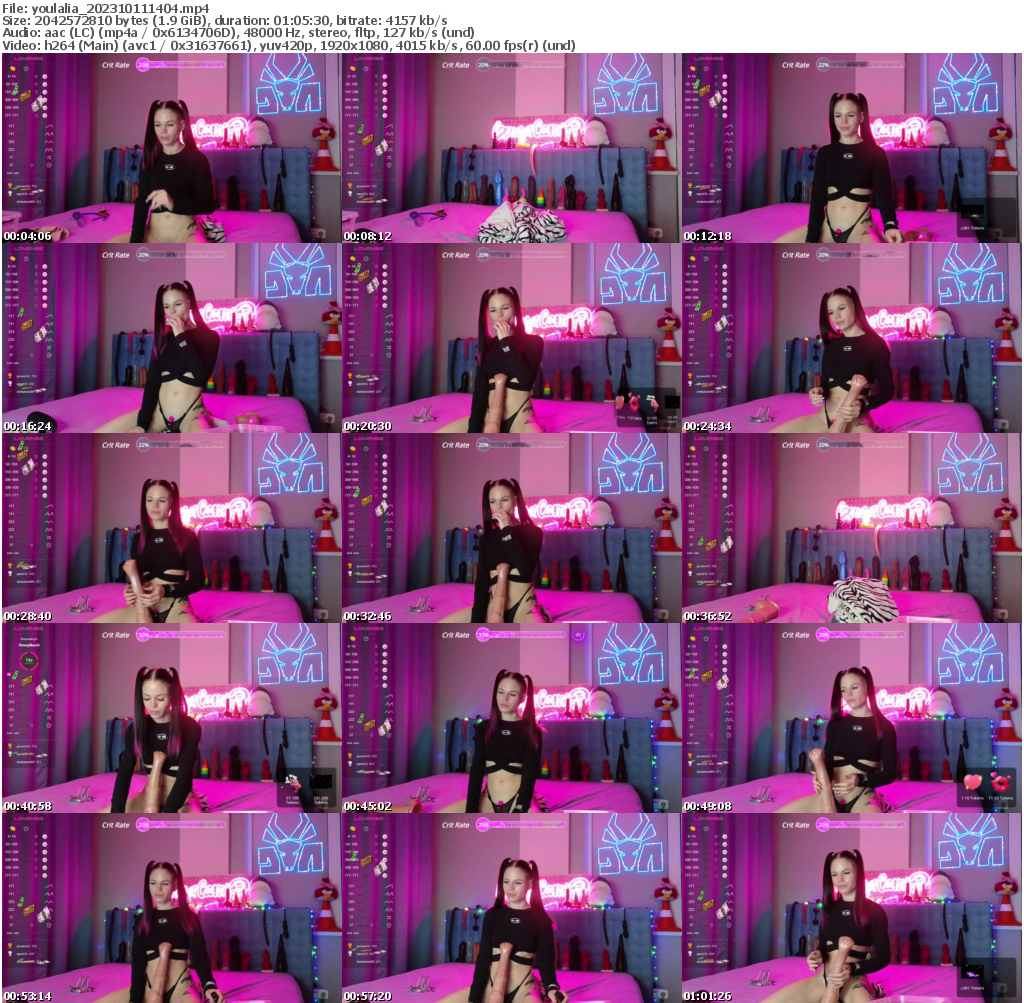Select the kiss reaction for 11-50 Tokens

click(1000, 781)
